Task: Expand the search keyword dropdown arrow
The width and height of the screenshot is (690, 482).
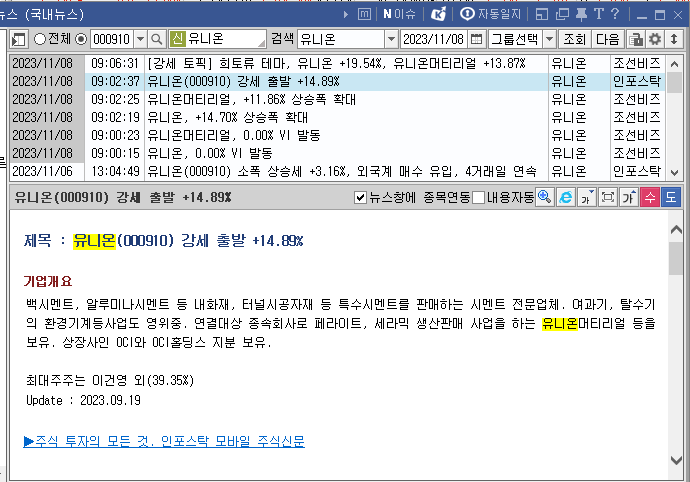Action: [391, 39]
